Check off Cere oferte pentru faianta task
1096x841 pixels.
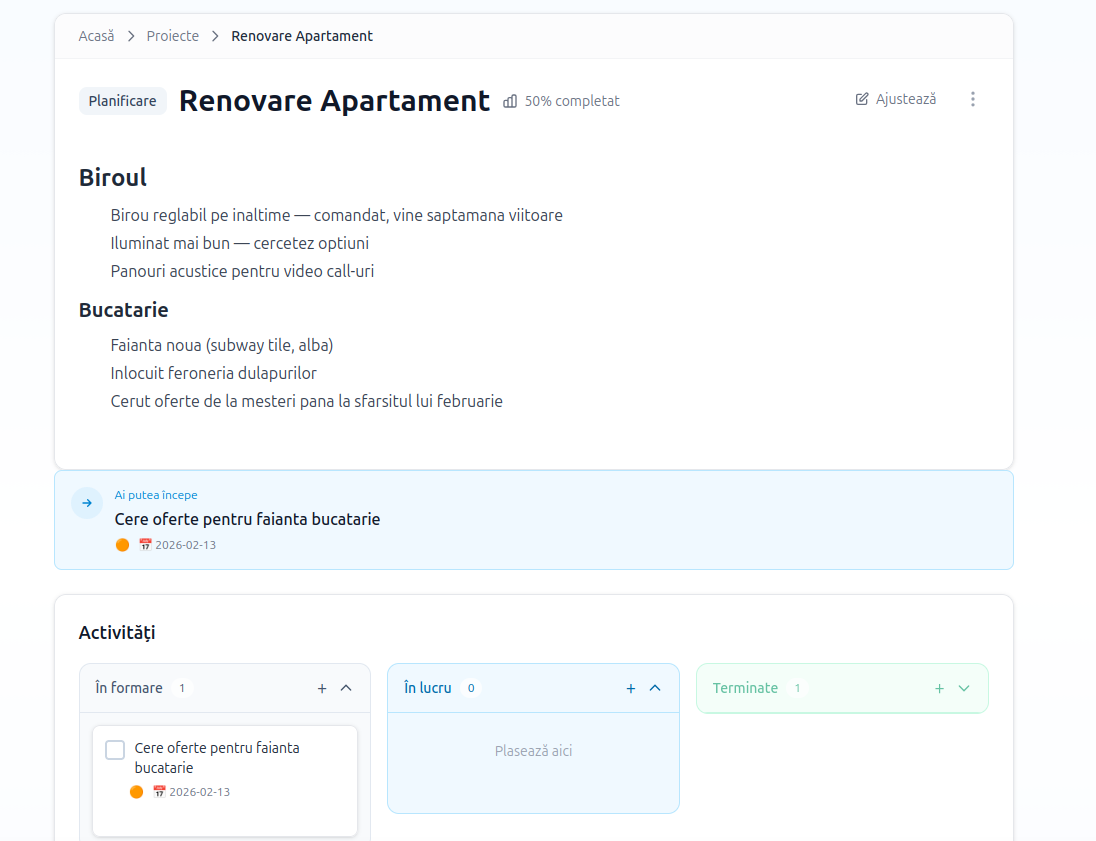(x=115, y=749)
